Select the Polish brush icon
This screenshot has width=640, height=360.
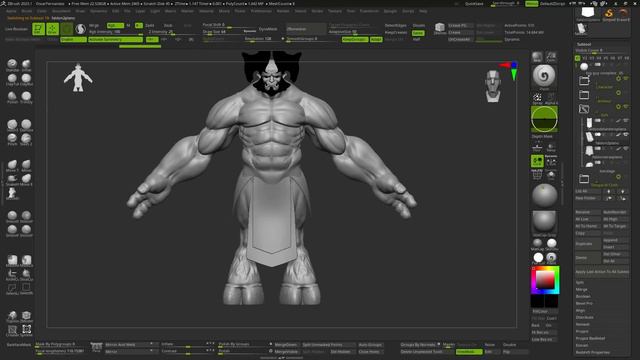click(x=12, y=96)
